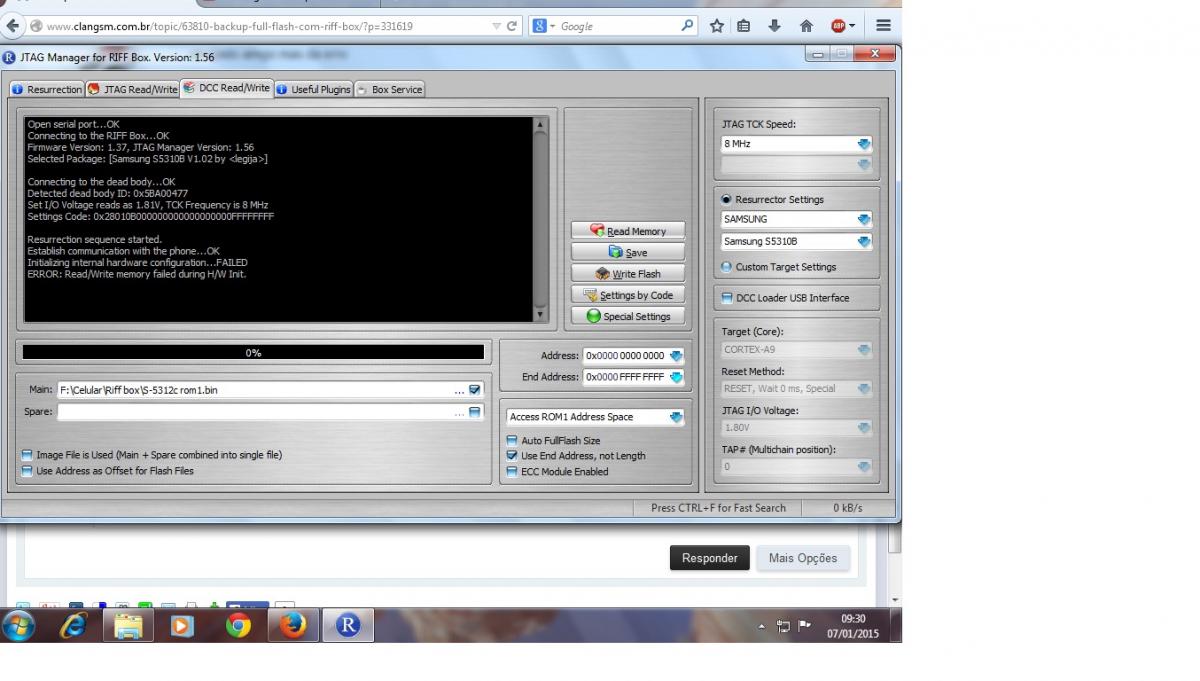
Task: Open Firefox bookmarks list icon
Action: click(x=744, y=26)
